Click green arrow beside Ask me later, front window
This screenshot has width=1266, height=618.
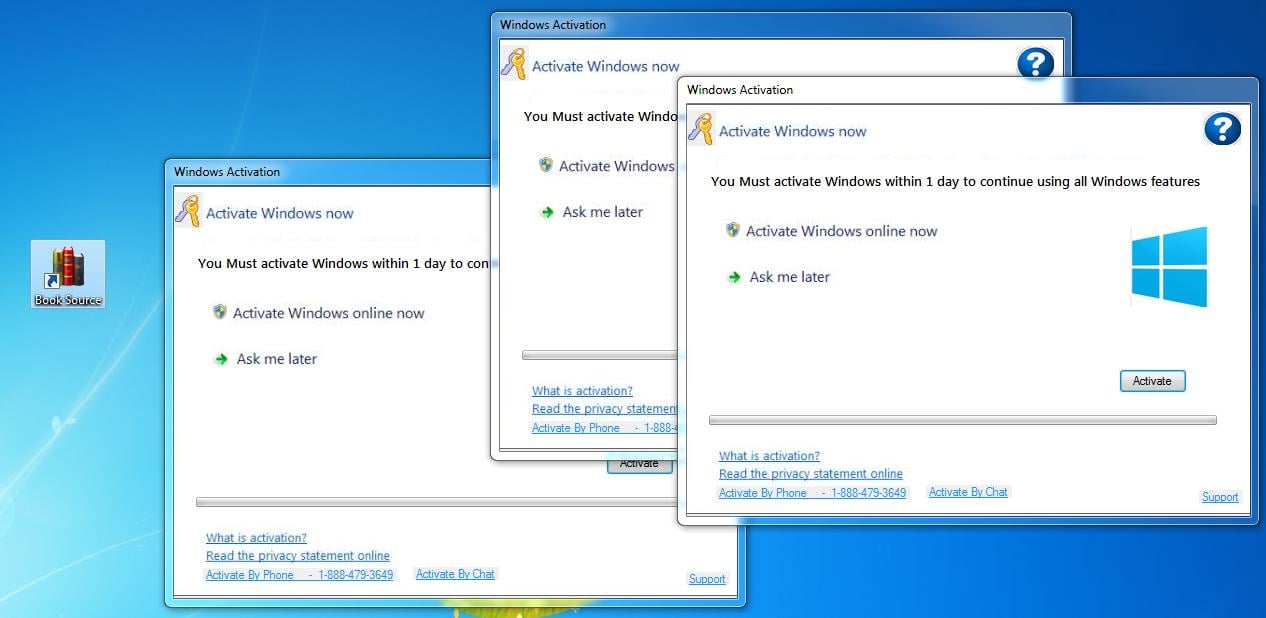tap(734, 277)
